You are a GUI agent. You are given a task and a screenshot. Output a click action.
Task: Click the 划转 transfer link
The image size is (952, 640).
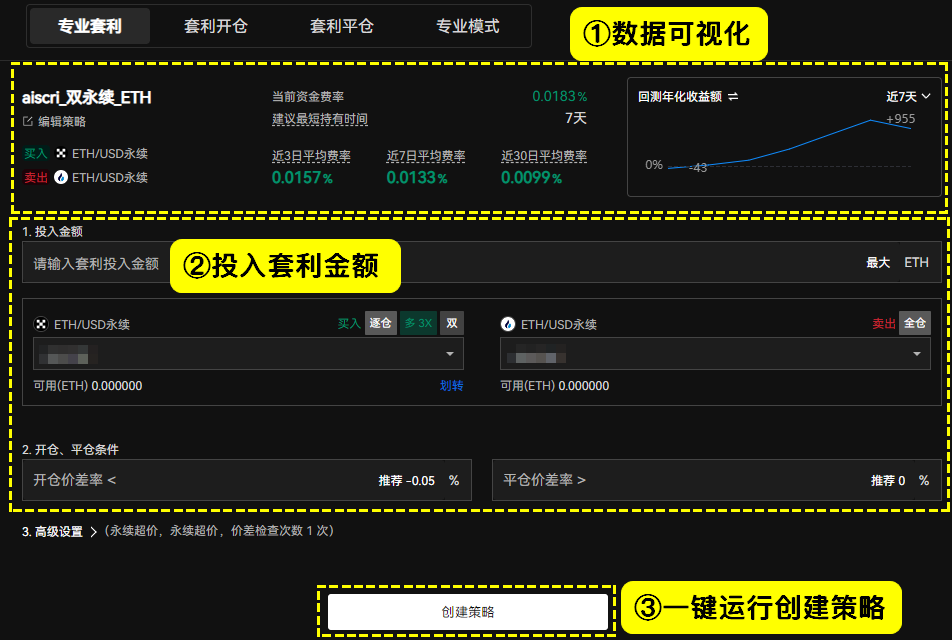click(x=451, y=386)
